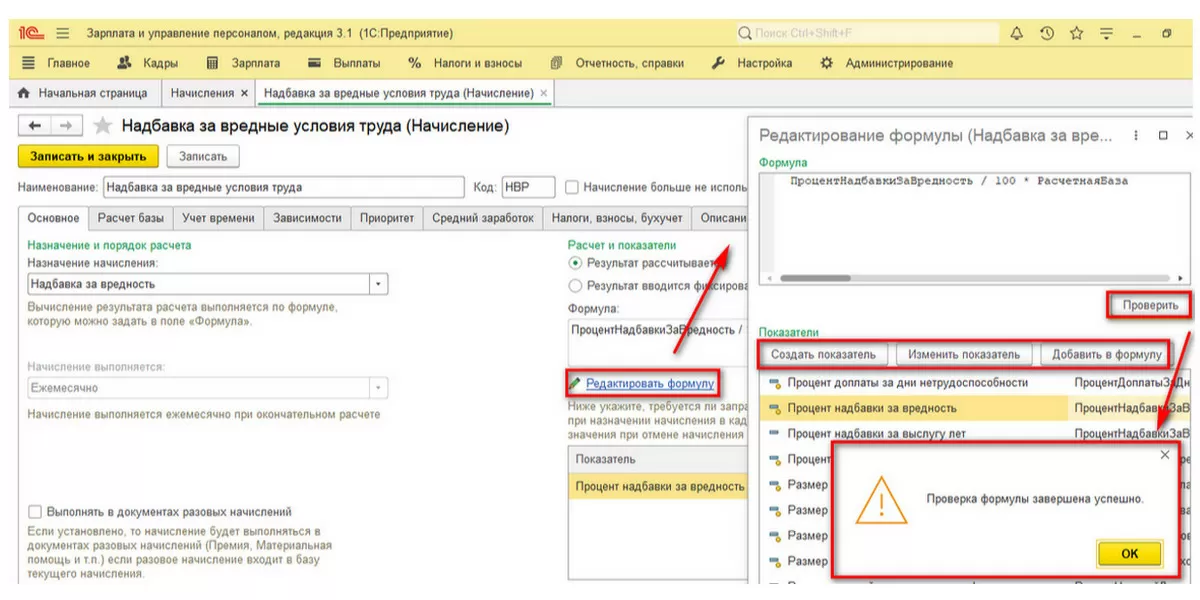Click Изменить показатель button

(x=962, y=354)
